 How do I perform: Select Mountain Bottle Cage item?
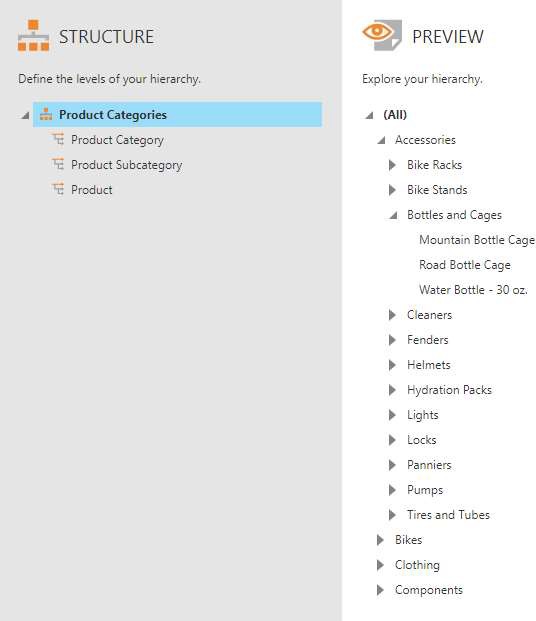(x=477, y=240)
